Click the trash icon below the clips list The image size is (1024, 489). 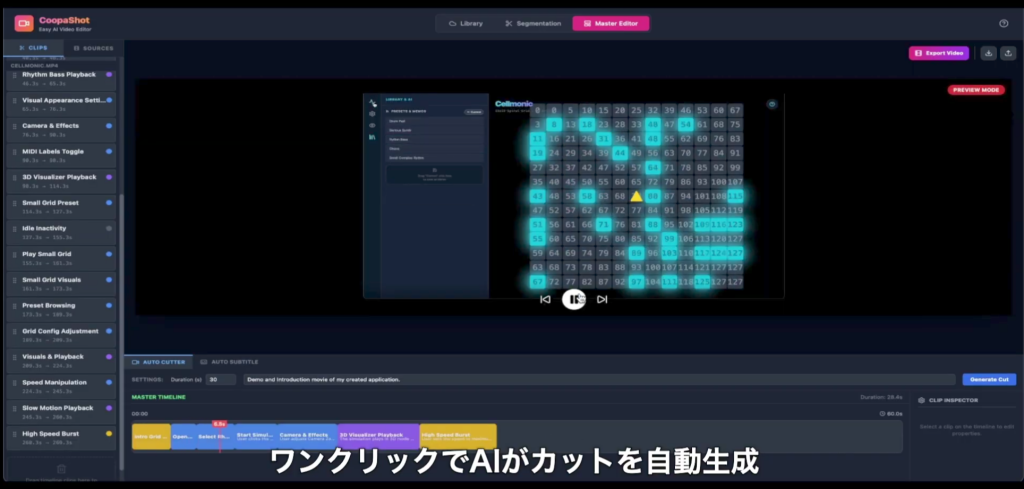pos(60,468)
